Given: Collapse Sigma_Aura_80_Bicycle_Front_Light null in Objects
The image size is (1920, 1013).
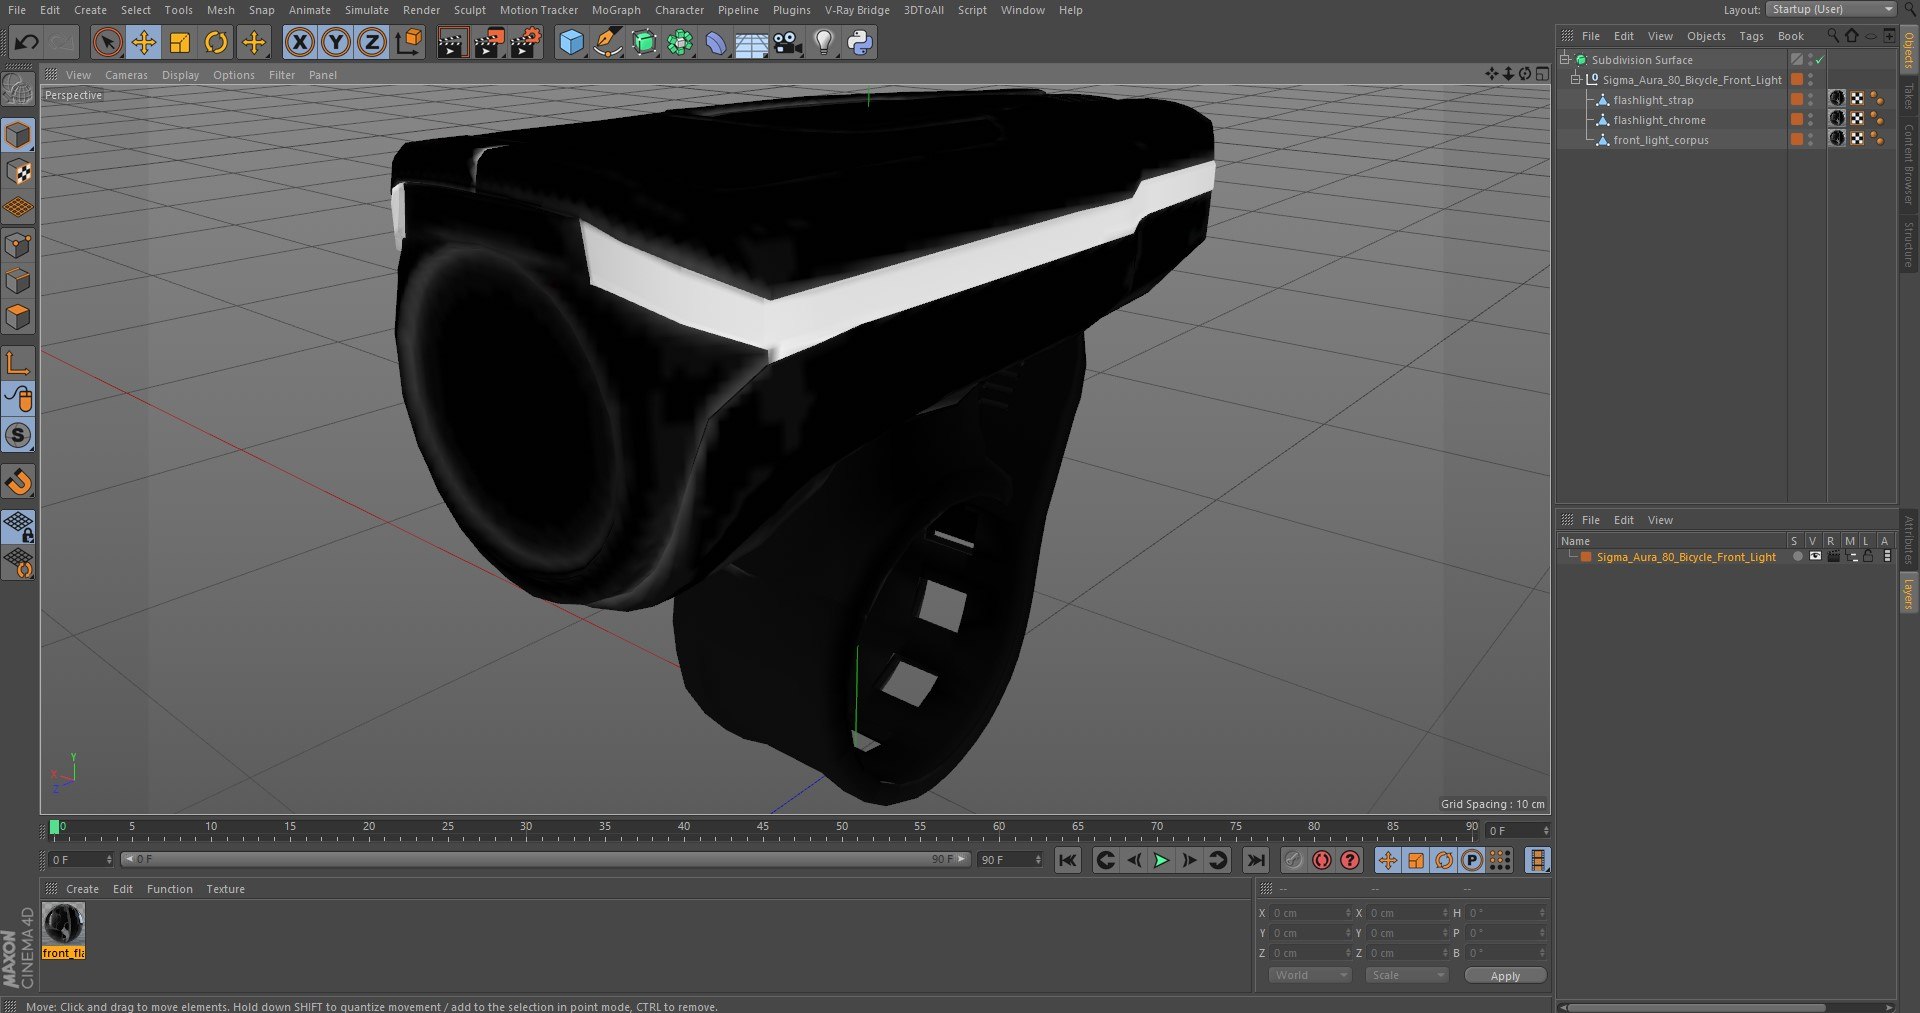Looking at the screenshot, I should 1576,79.
